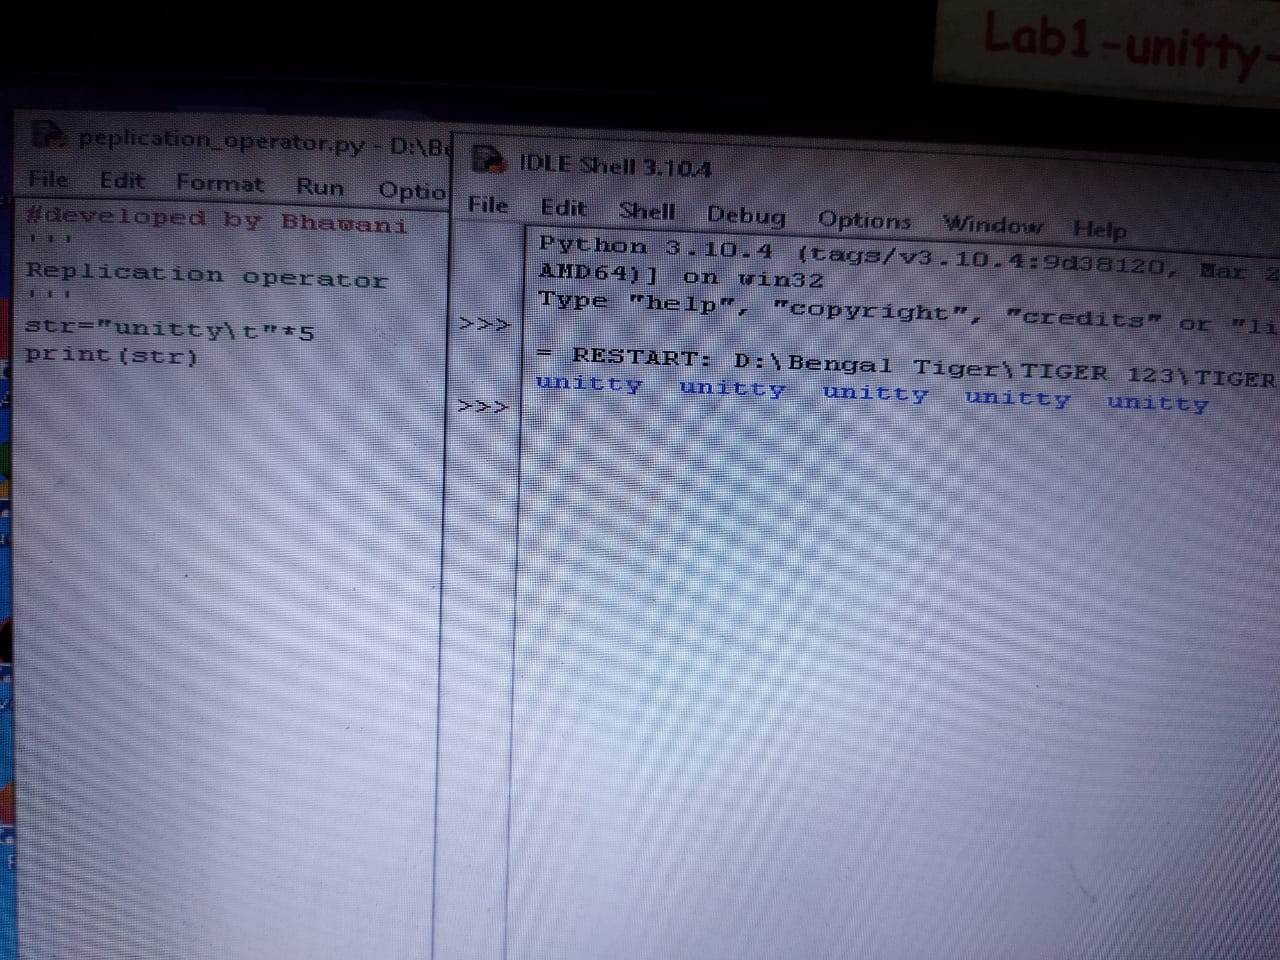The image size is (1280, 960).
Task: Open the Edit menu in IDLE Shell
Action: [563, 208]
